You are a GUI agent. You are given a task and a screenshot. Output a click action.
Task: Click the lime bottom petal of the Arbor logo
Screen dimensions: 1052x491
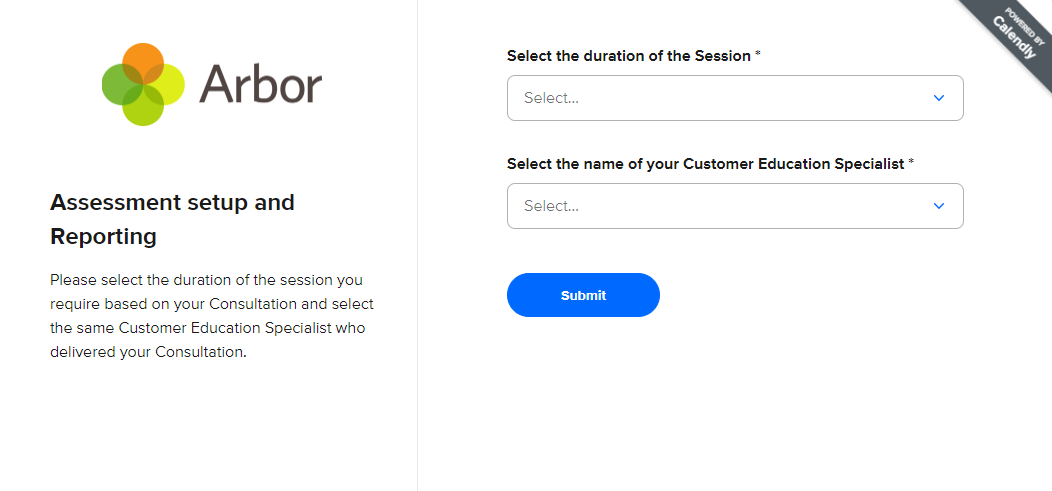144,109
